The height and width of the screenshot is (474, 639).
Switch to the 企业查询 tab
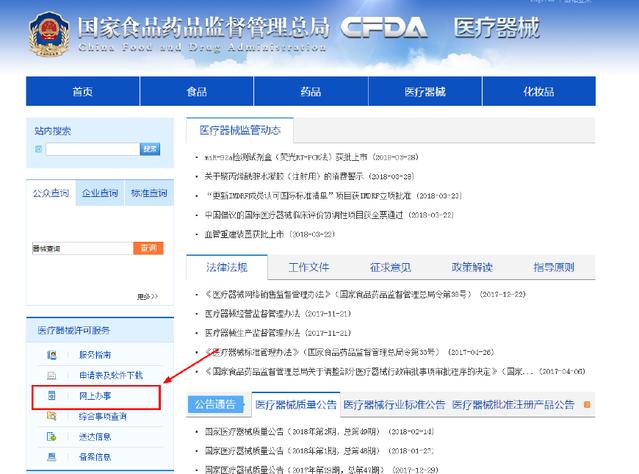pos(98,193)
